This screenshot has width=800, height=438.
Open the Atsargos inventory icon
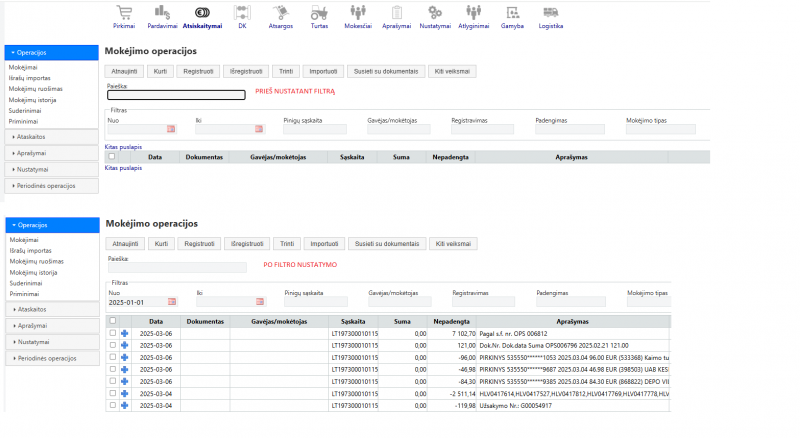pyautogui.click(x=281, y=12)
